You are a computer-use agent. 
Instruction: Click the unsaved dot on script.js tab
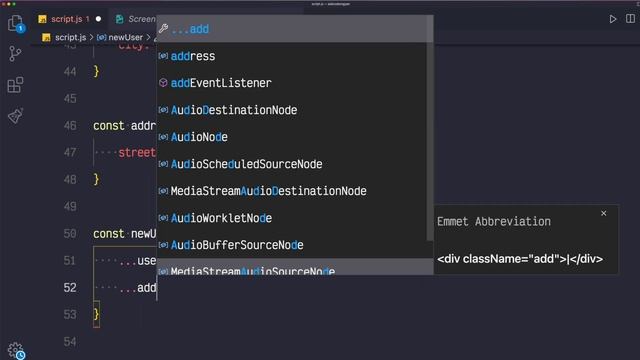98,19
